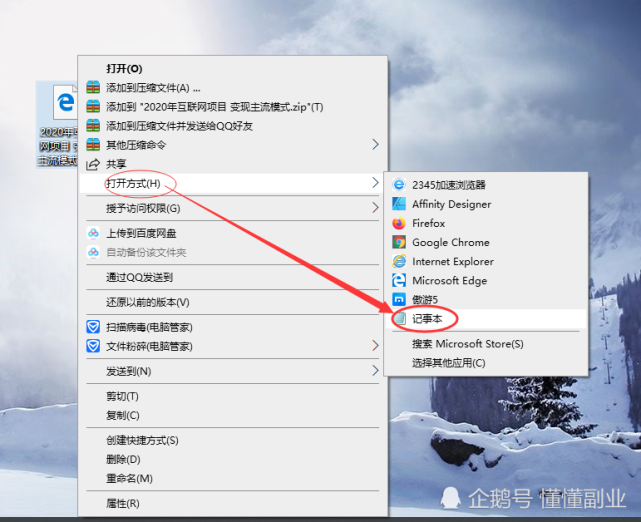Click the archive icon beside 添加到 zip(T)
The image size is (641, 522).
(x=93, y=107)
